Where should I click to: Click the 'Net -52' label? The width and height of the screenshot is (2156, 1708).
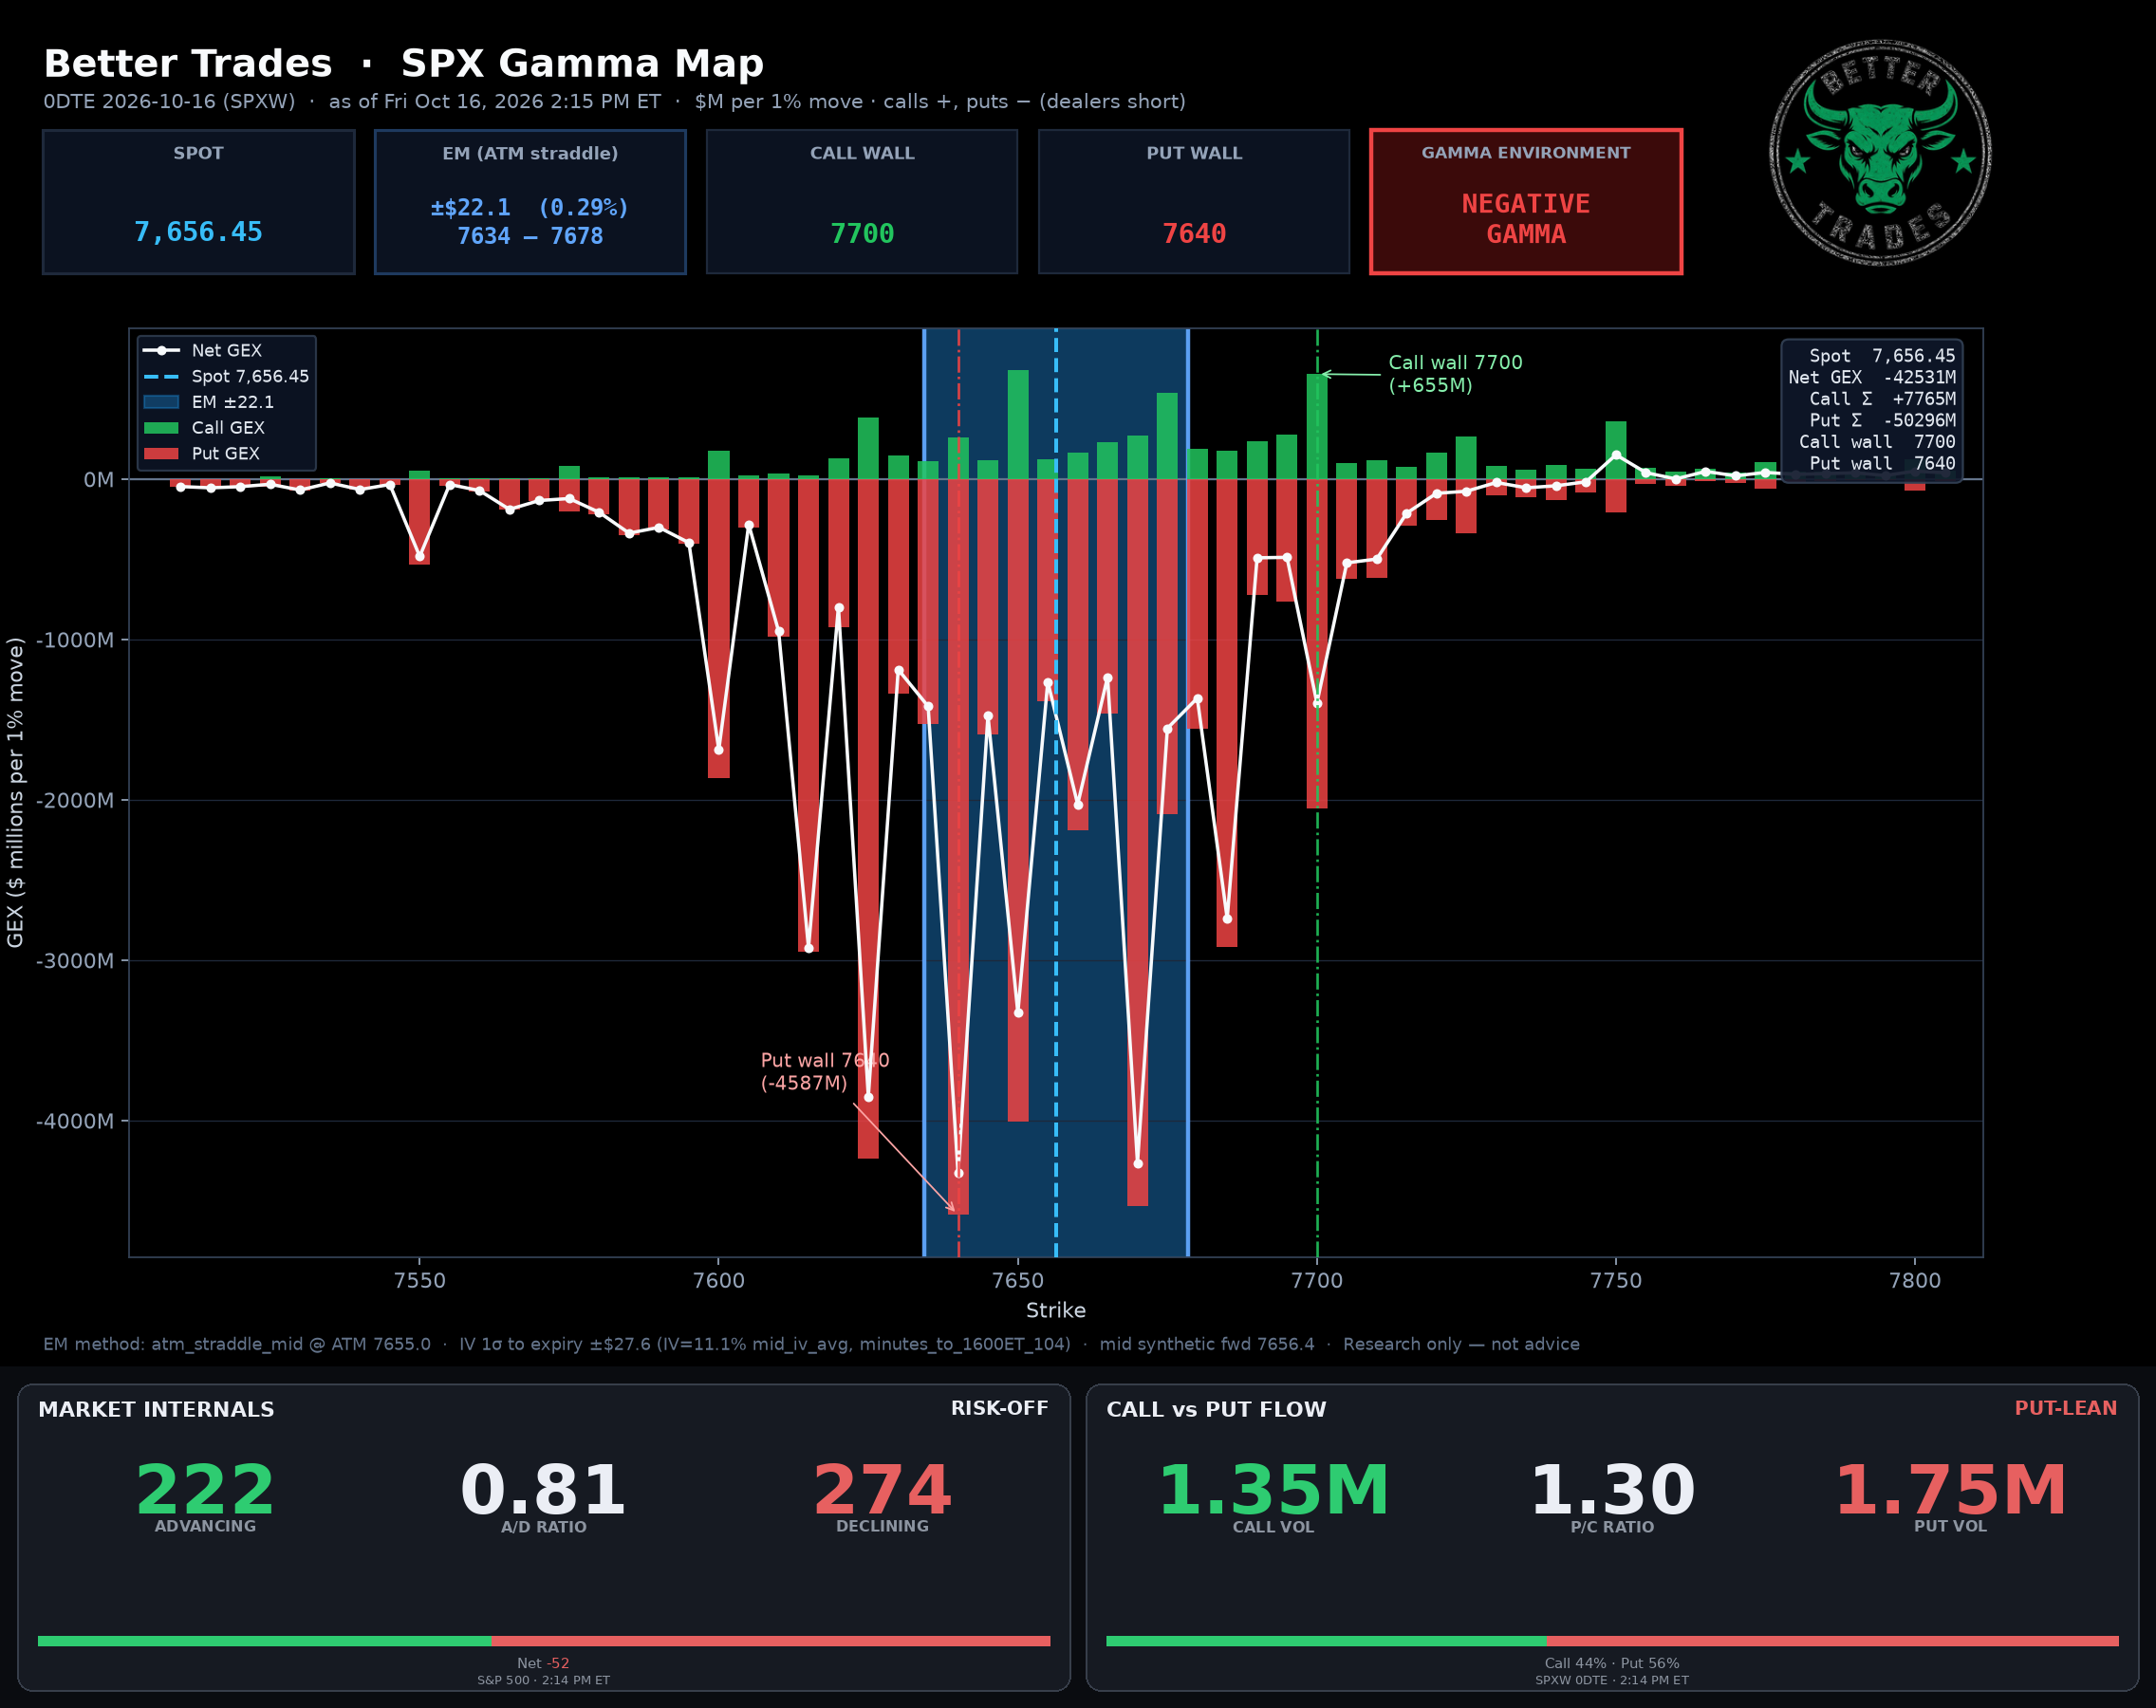click(543, 1663)
